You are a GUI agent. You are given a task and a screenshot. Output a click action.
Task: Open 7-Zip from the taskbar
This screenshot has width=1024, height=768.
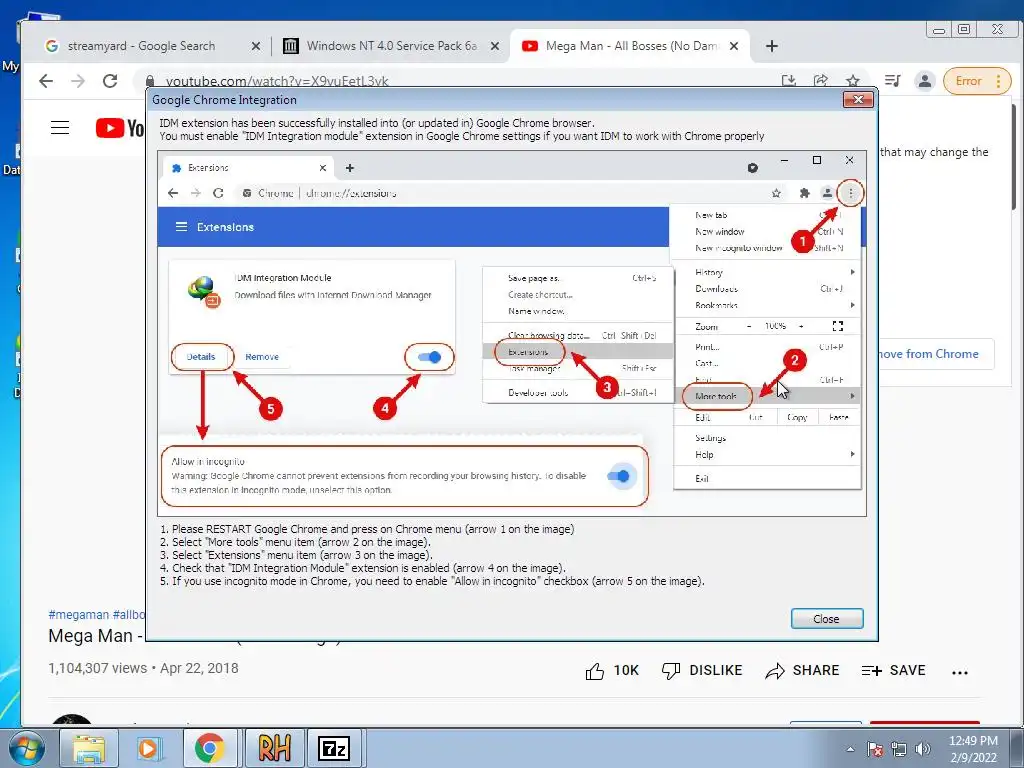(x=334, y=748)
